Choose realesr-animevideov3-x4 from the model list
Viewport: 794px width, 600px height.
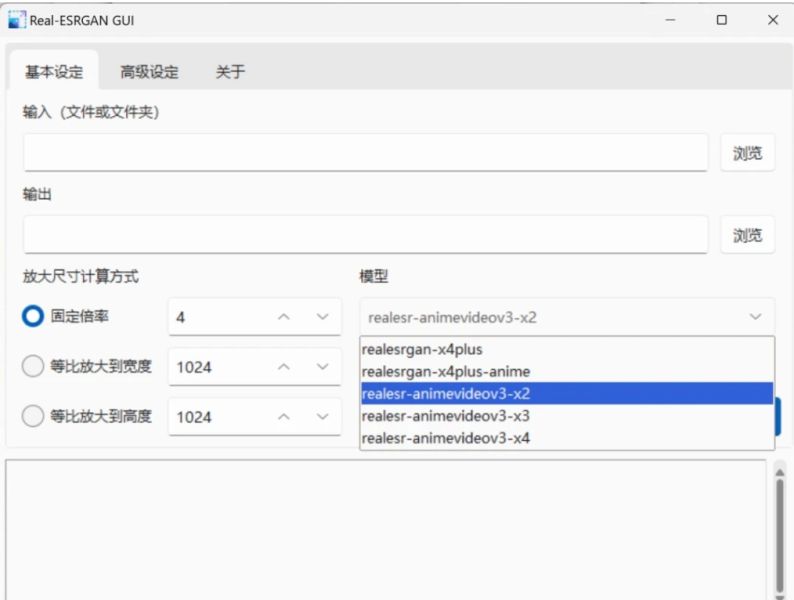tap(567, 438)
